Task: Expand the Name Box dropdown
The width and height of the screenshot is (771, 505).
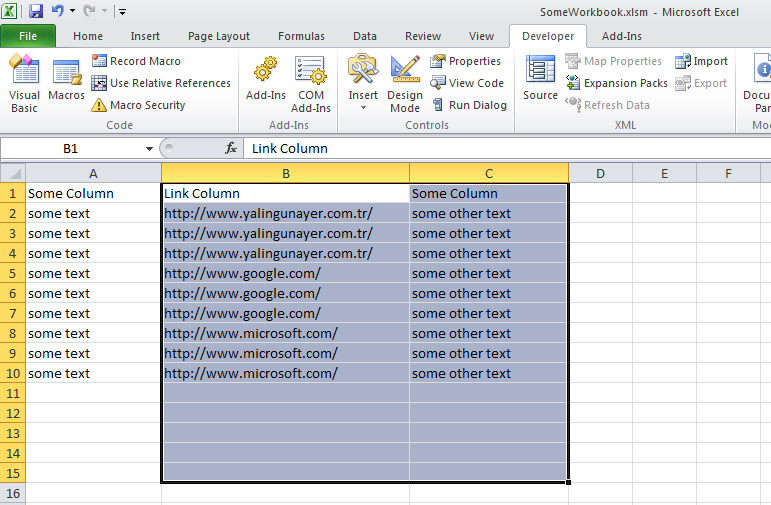Action: coord(149,149)
